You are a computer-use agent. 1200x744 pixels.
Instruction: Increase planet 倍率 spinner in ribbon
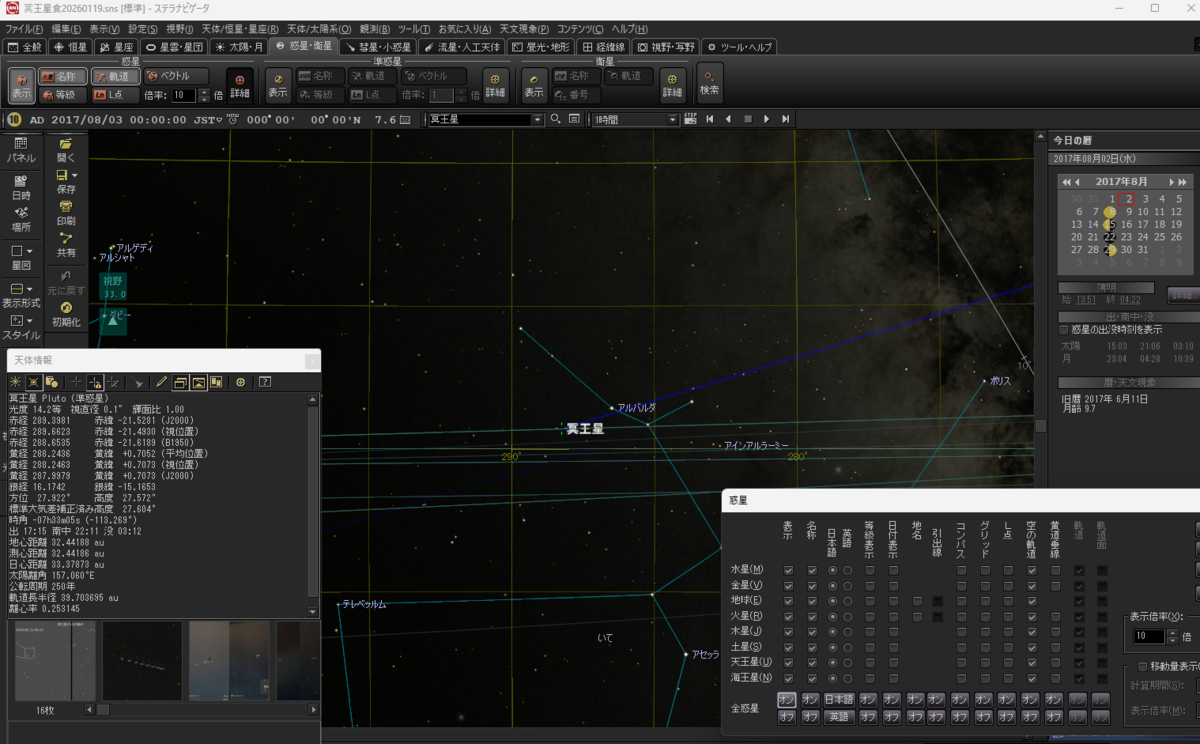[x=204, y=92]
